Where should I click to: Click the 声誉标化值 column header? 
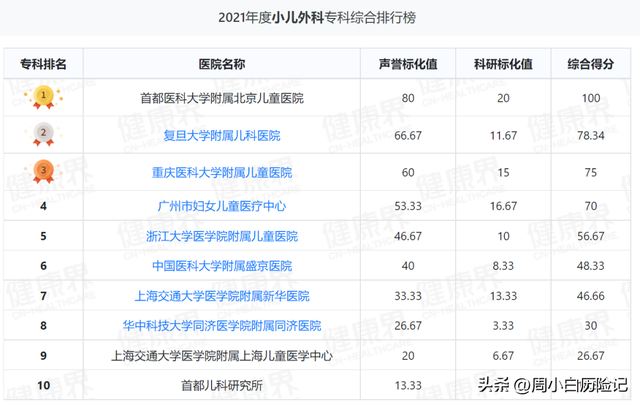click(408, 64)
